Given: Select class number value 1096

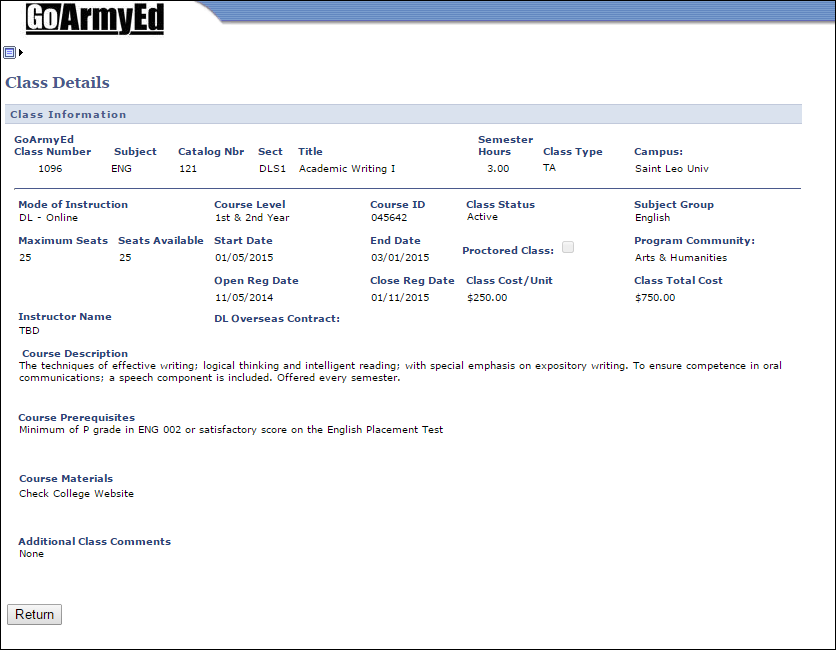Looking at the screenshot, I should (50, 168).
